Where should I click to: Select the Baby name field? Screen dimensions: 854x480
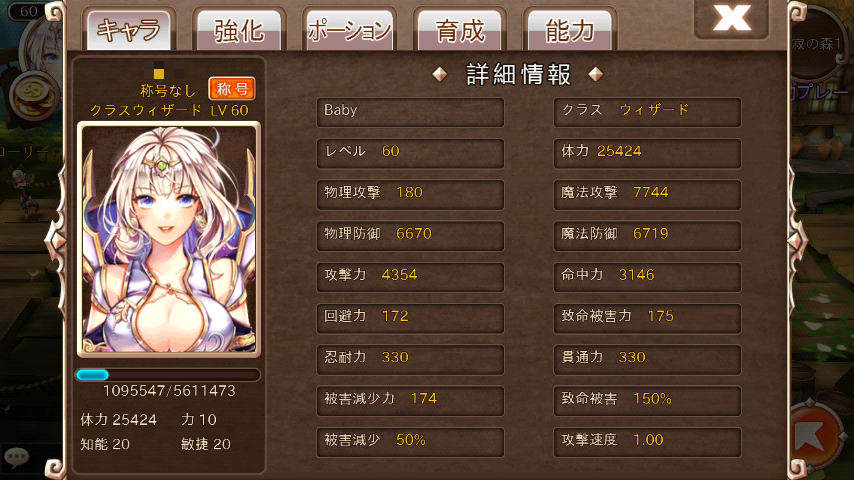[x=410, y=112]
